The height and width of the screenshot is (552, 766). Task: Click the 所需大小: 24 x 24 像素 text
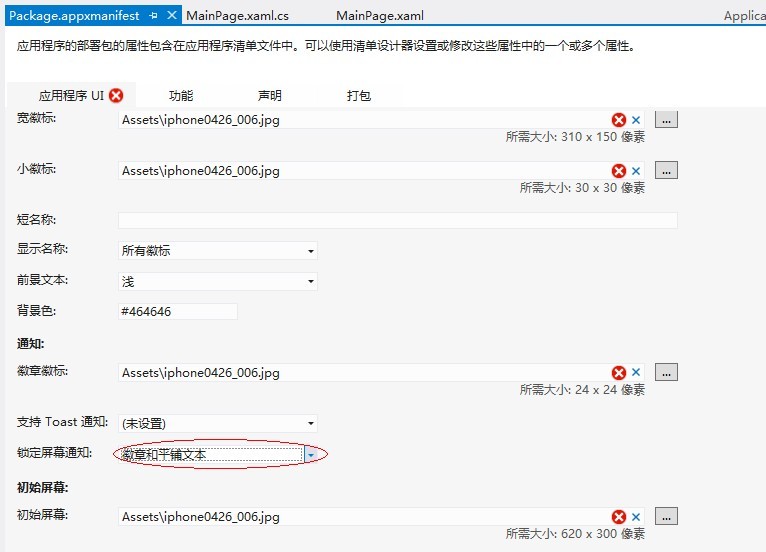(x=582, y=389)
